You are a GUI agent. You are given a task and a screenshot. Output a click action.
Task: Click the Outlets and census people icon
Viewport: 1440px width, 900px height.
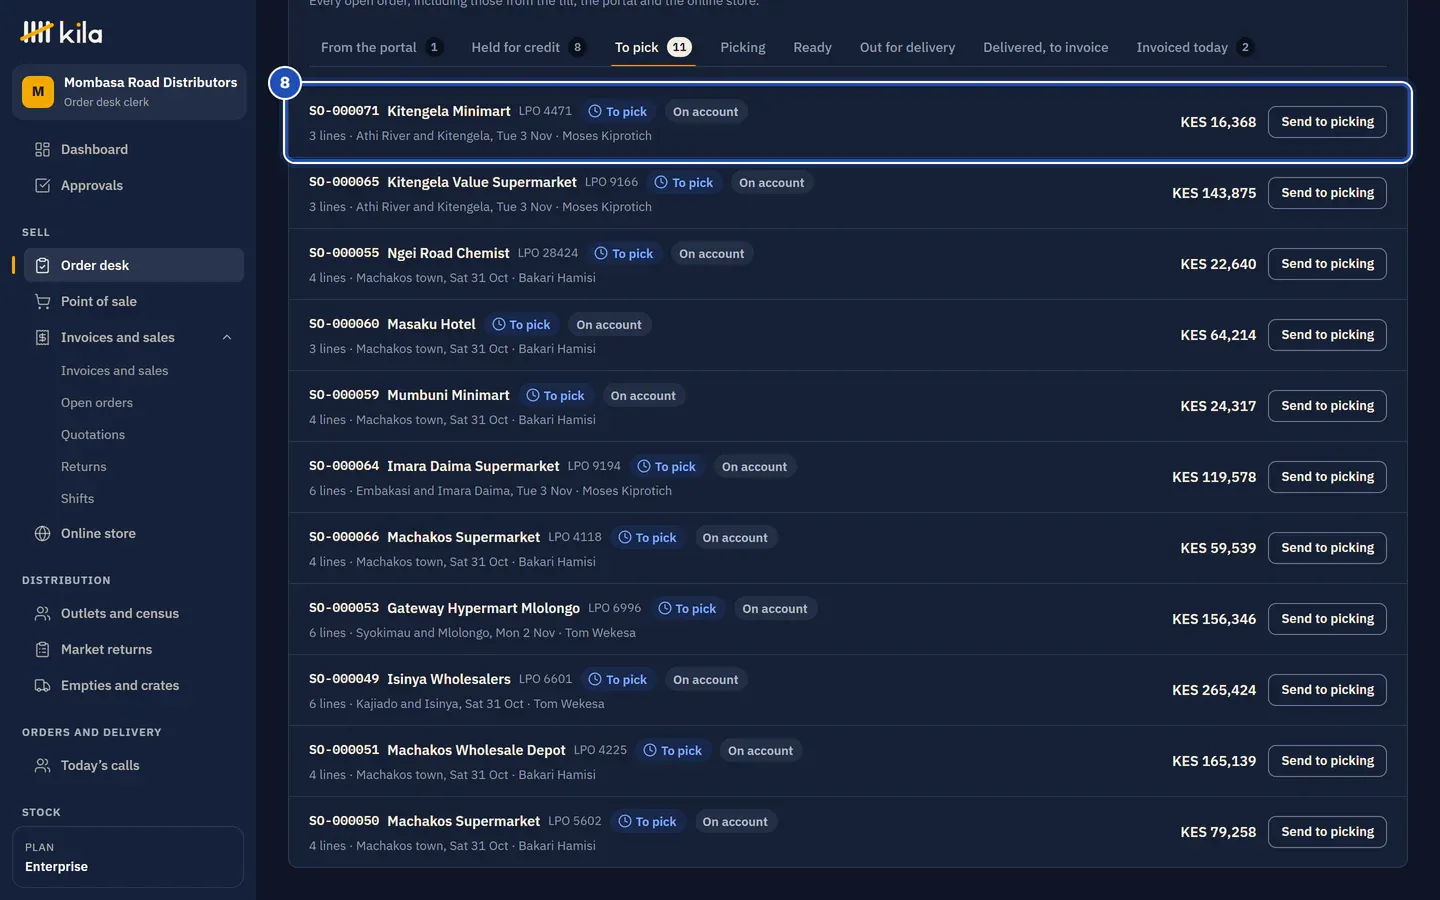pos(42,614)
